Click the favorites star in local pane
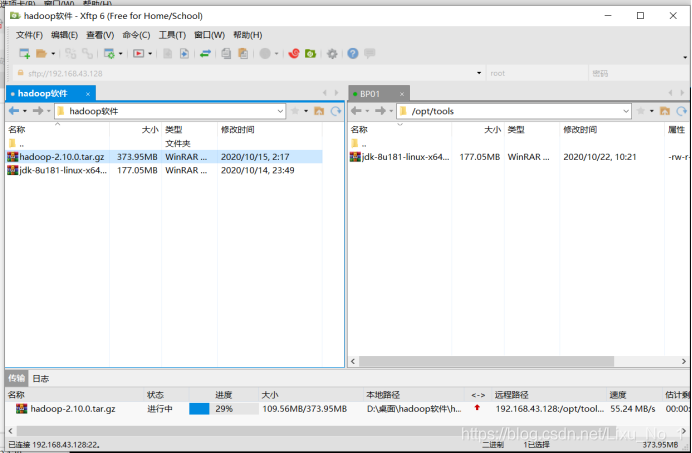This screenshot has width=692, height=453. (295, 111)
